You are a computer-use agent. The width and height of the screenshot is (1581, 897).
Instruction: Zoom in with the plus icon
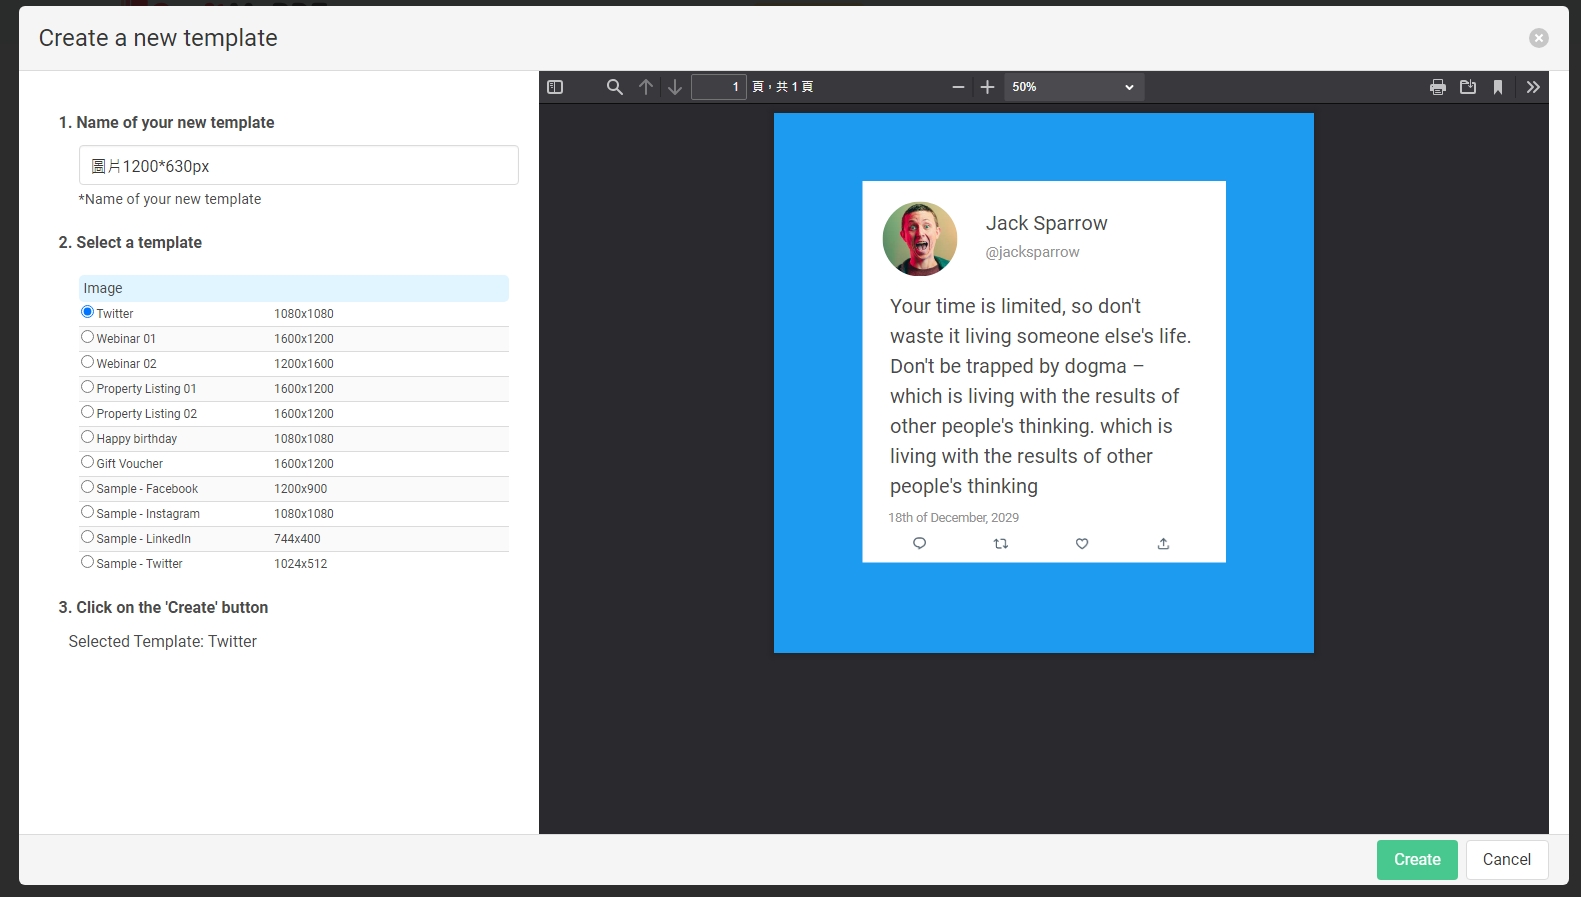pyautogui.click(x=987, y=87)
